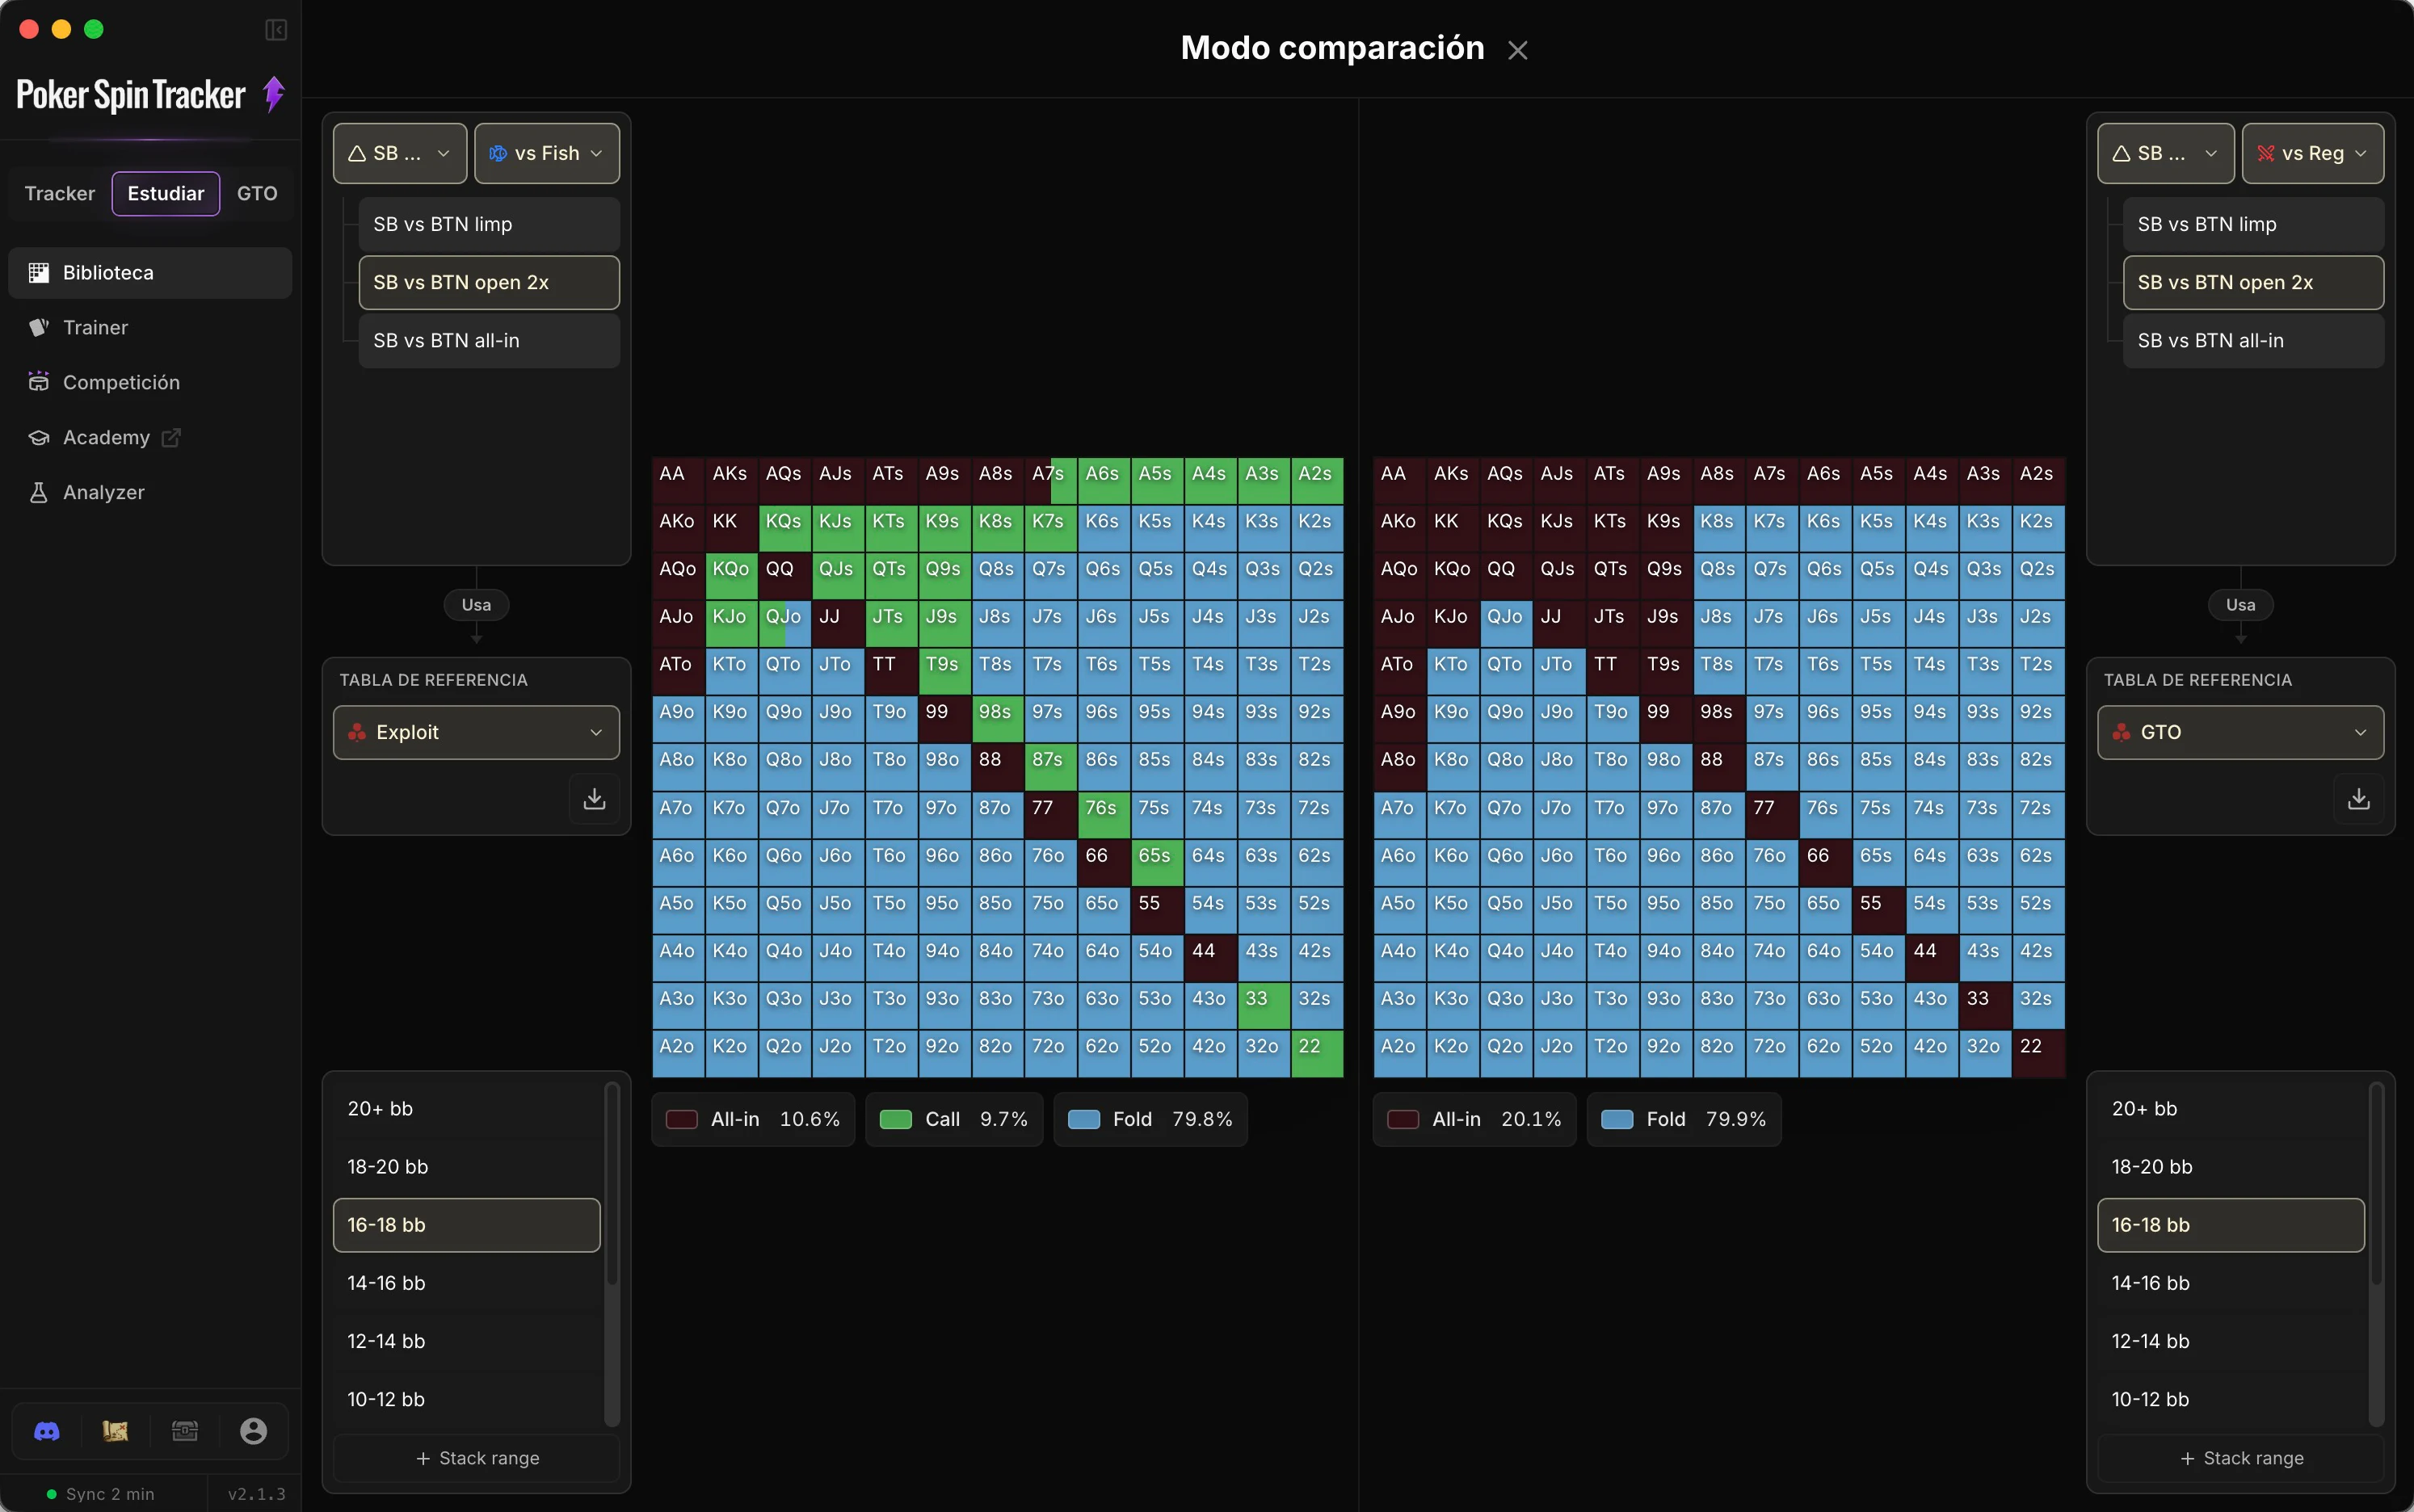Viewport: 2414px width, 1512px height.
Task: Switch to the Tracker tab
Action: click(60, 193)
